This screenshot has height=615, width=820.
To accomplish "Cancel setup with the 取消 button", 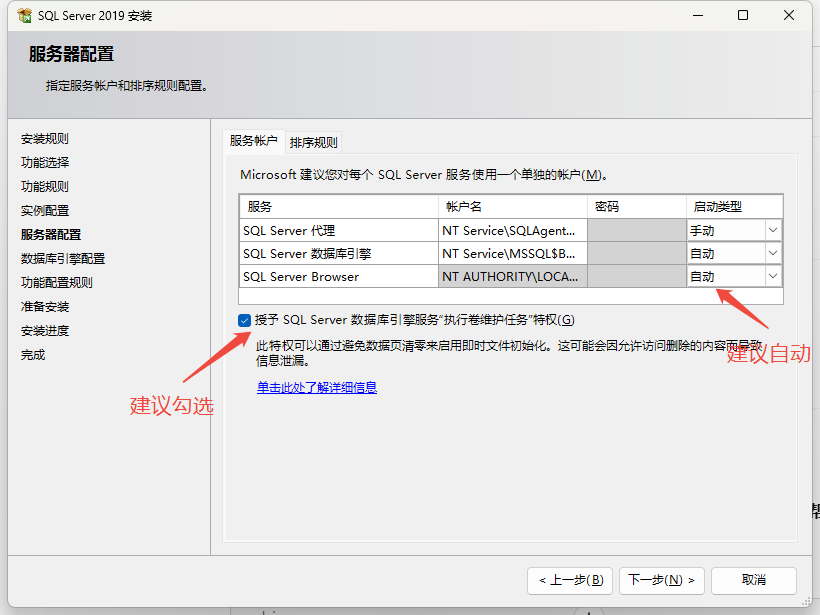I will coord(754,580).
